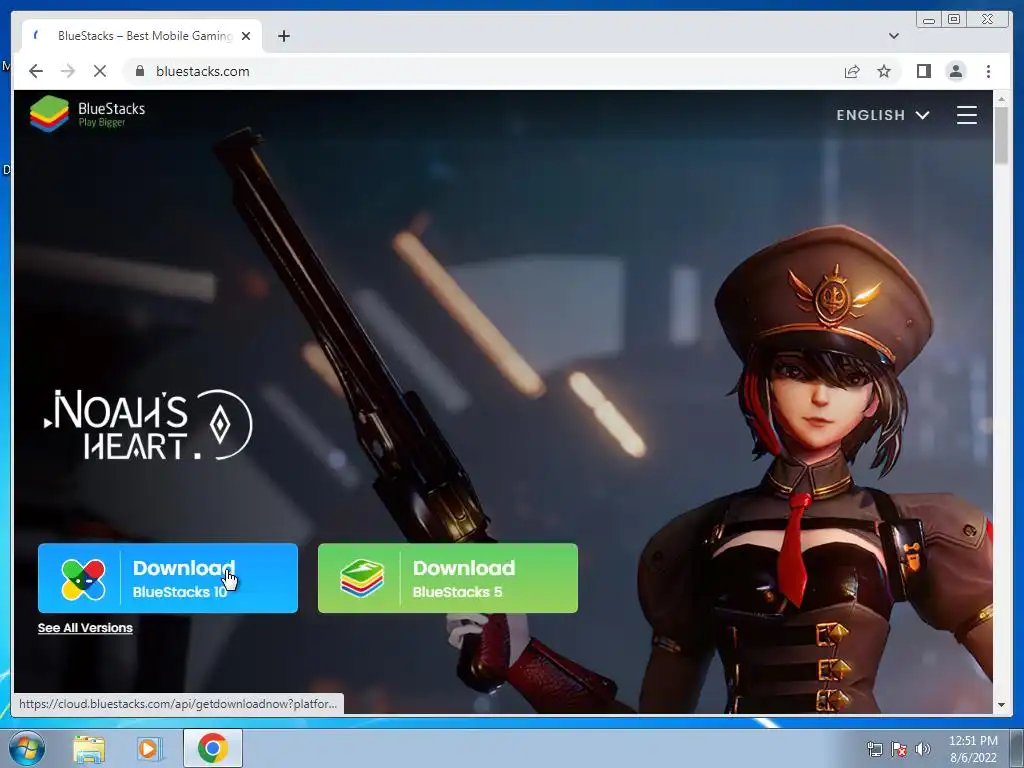Click the bluestacks.com address bar
This screenshot has width=1024, height=768.
481,71
